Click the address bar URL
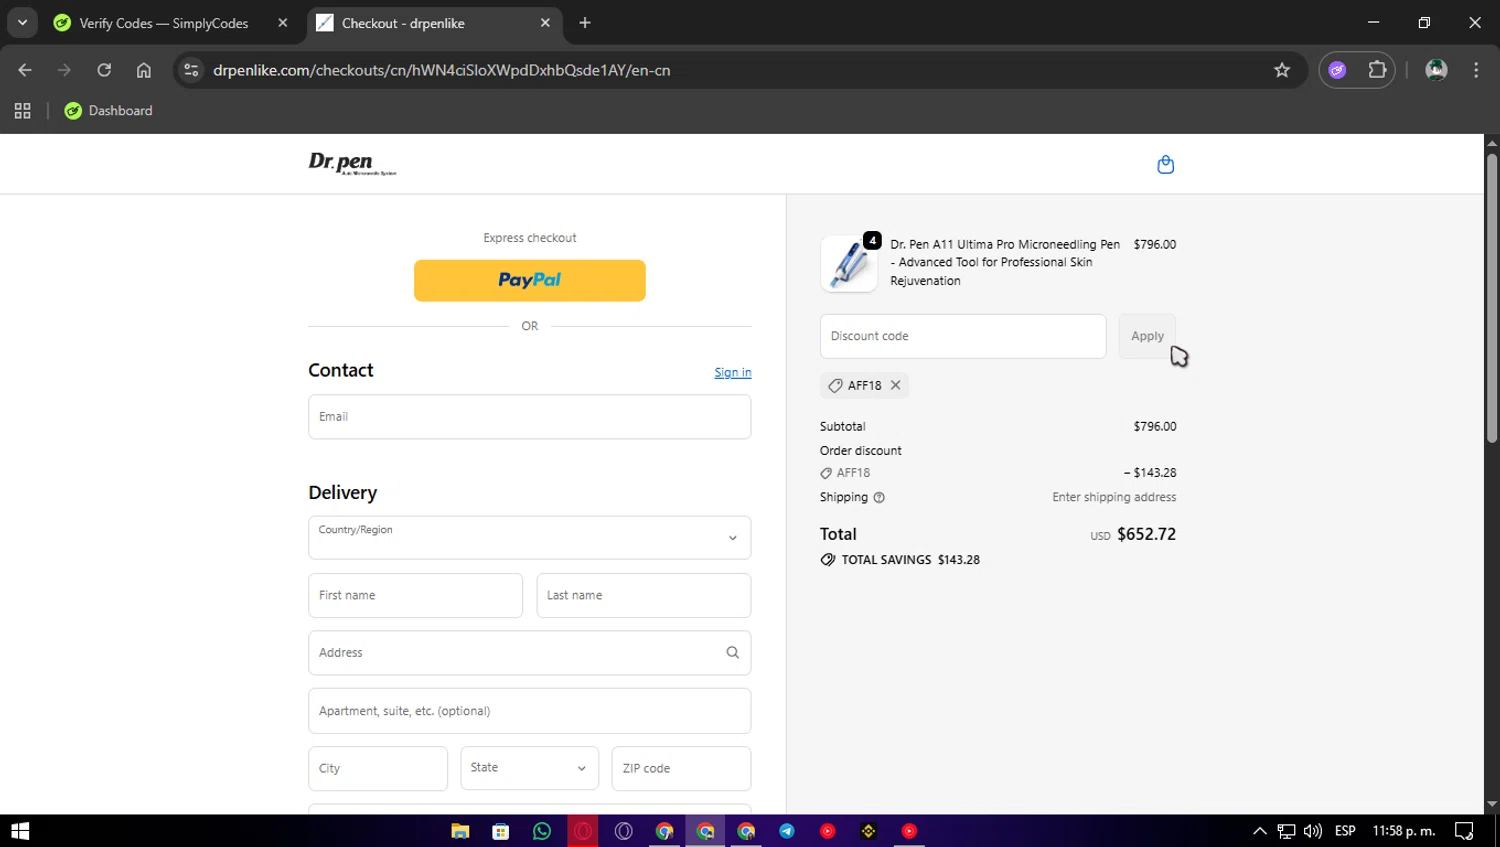 pos(441,70)
